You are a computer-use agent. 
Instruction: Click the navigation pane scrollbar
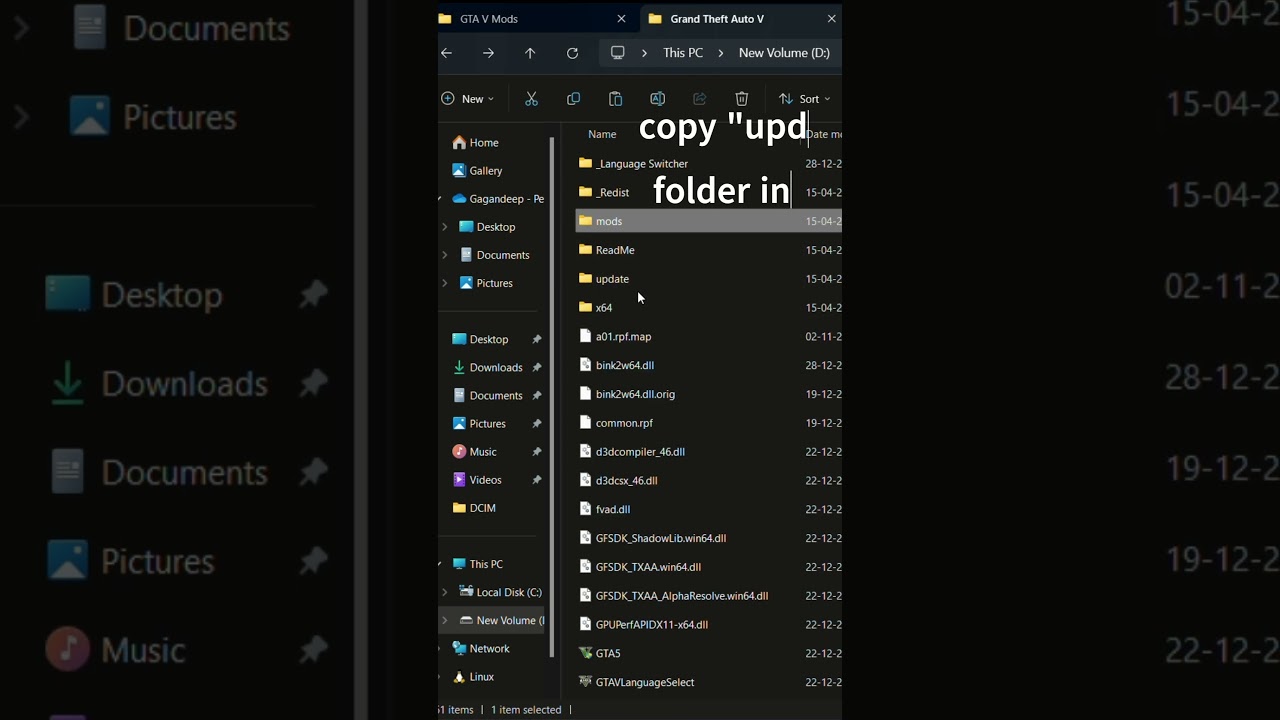(x=552, y=397)
